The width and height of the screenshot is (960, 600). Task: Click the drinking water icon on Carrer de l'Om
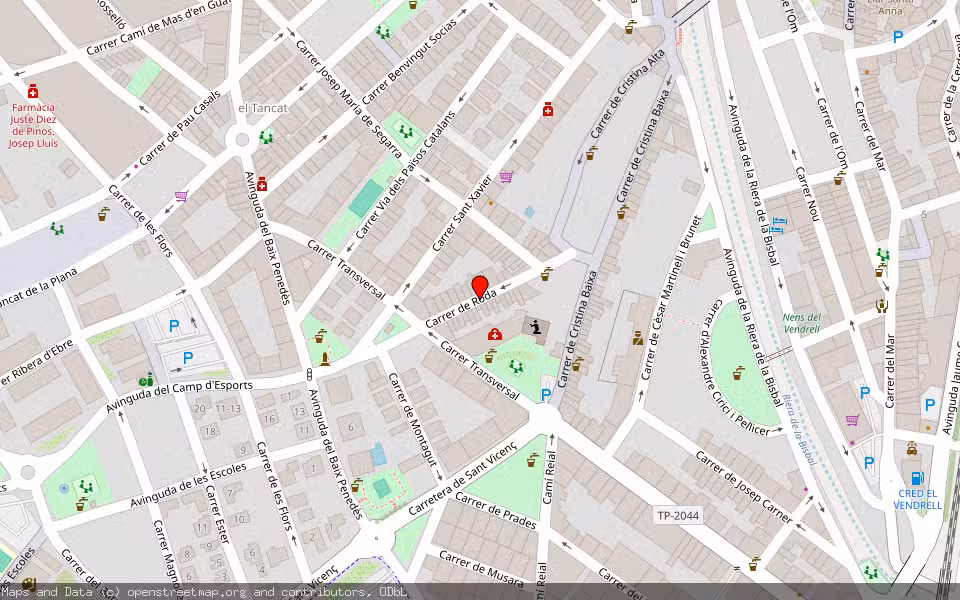point(838,178)
